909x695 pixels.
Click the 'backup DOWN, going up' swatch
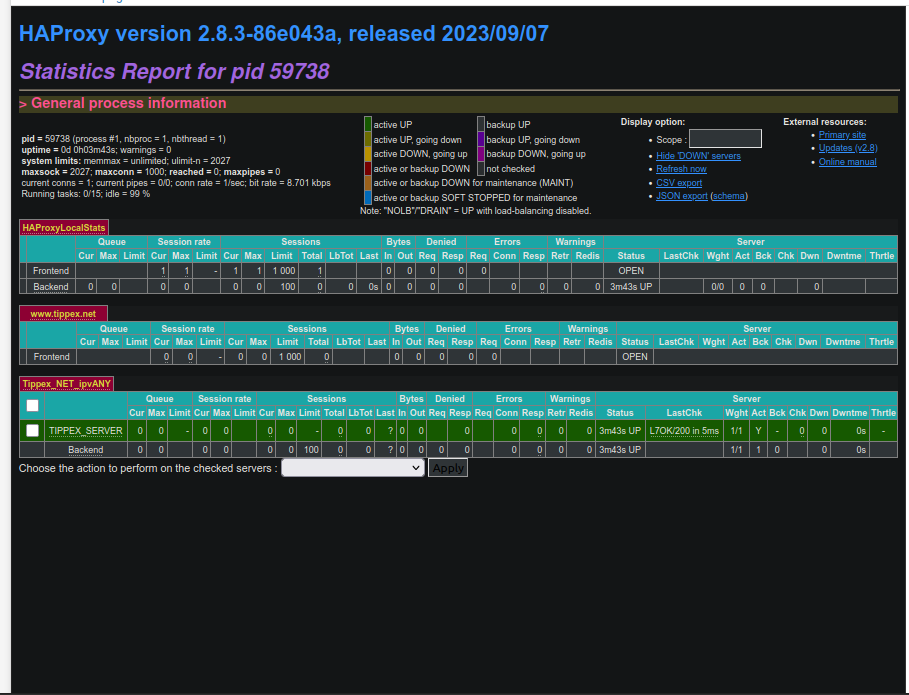pyautogui.click(x=481, y=154)
